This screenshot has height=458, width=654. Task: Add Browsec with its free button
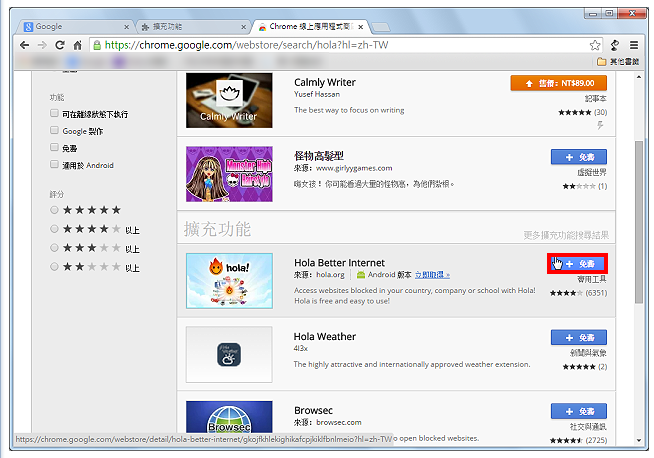pyautogui.click(x=579, y=411)
